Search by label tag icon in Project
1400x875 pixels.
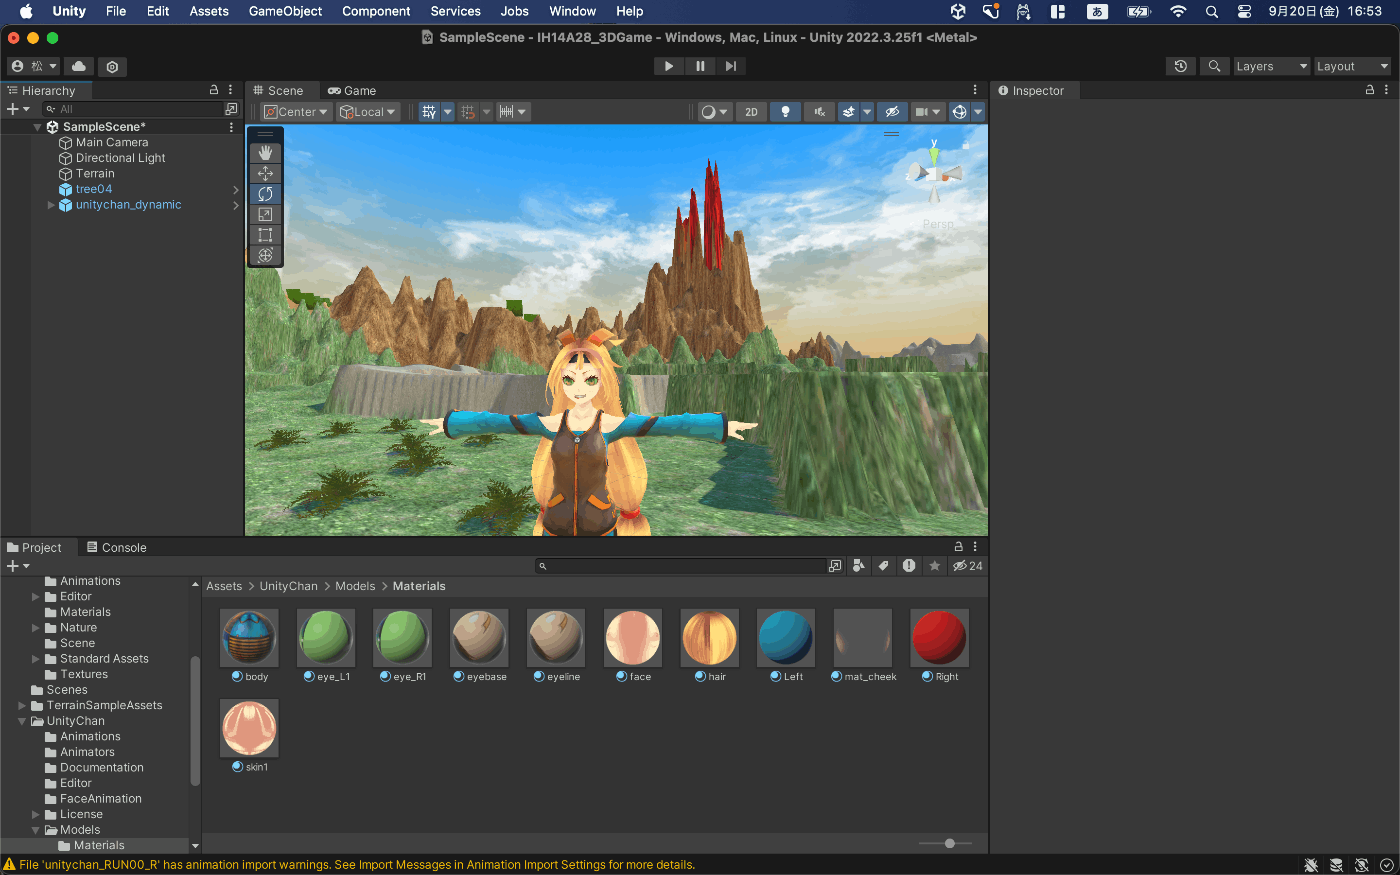(883, 566)
